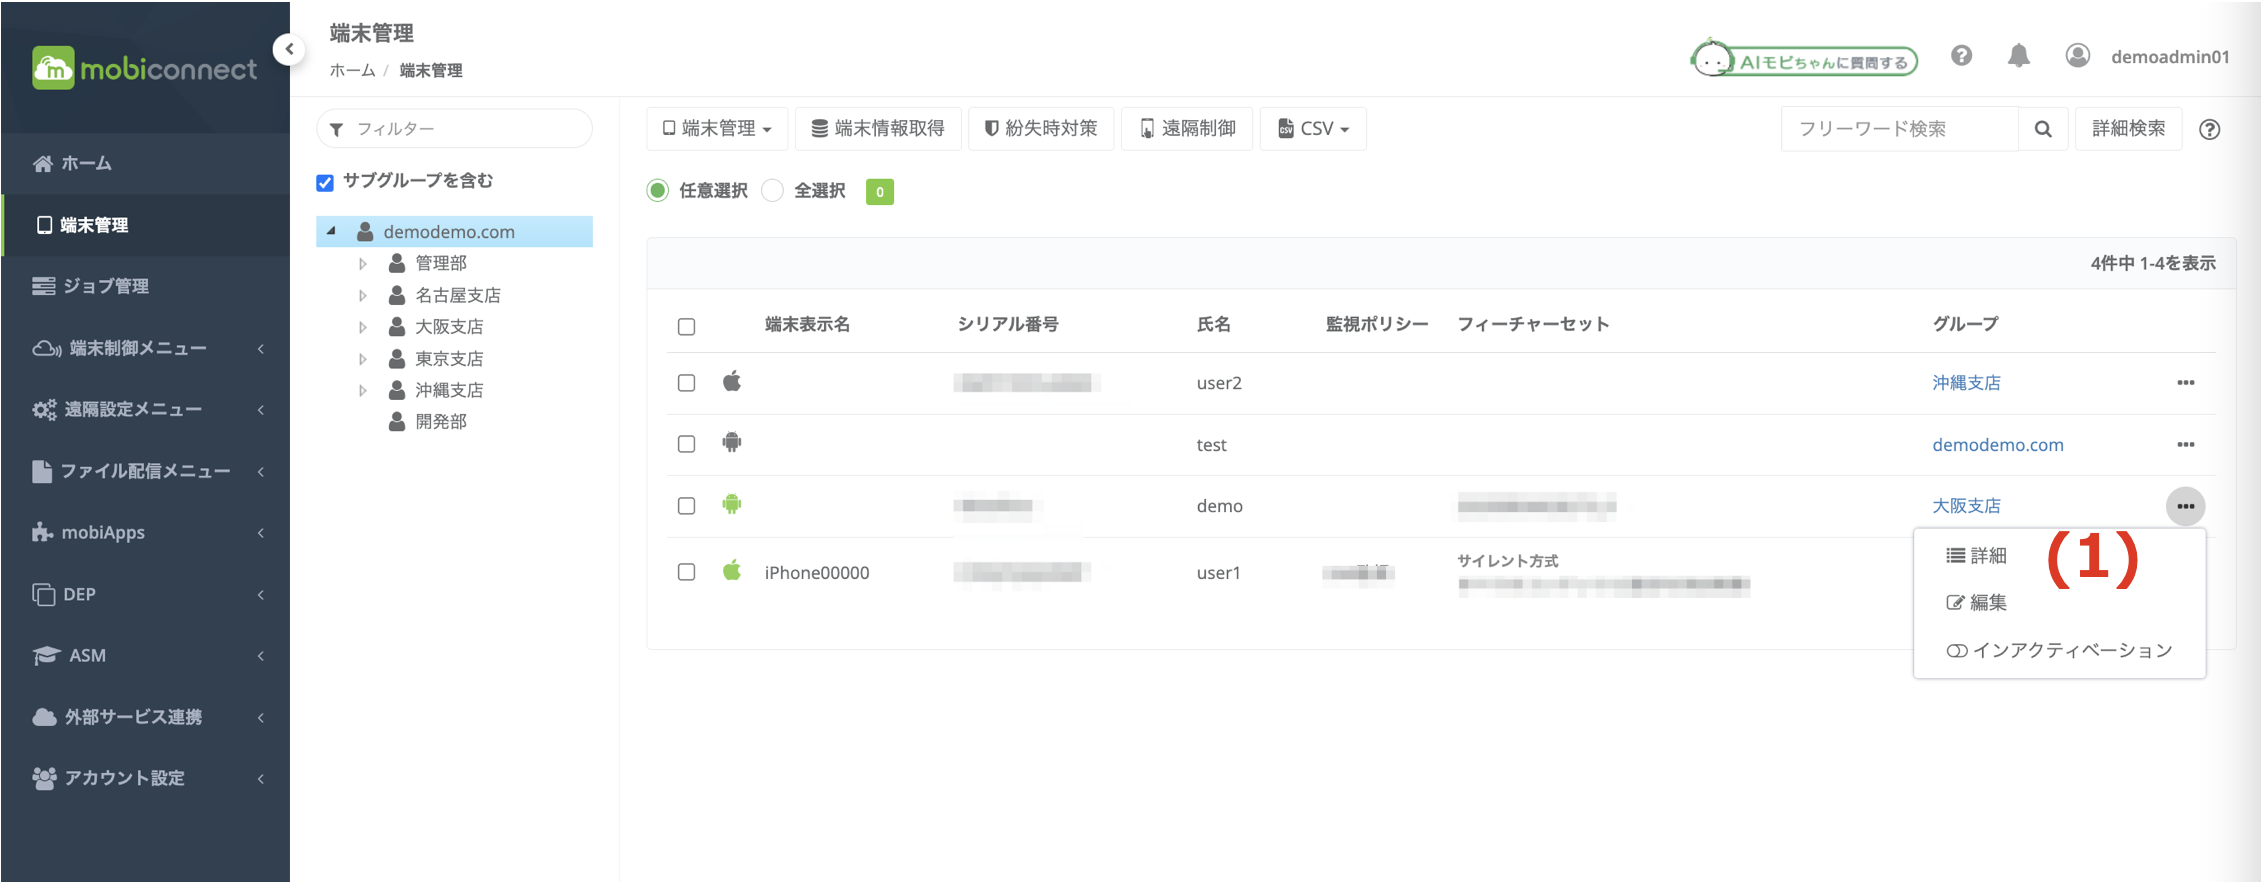Expand the 外部サービス連携 sidebar menu
The image size is (2262, 884).
(146, 717)
